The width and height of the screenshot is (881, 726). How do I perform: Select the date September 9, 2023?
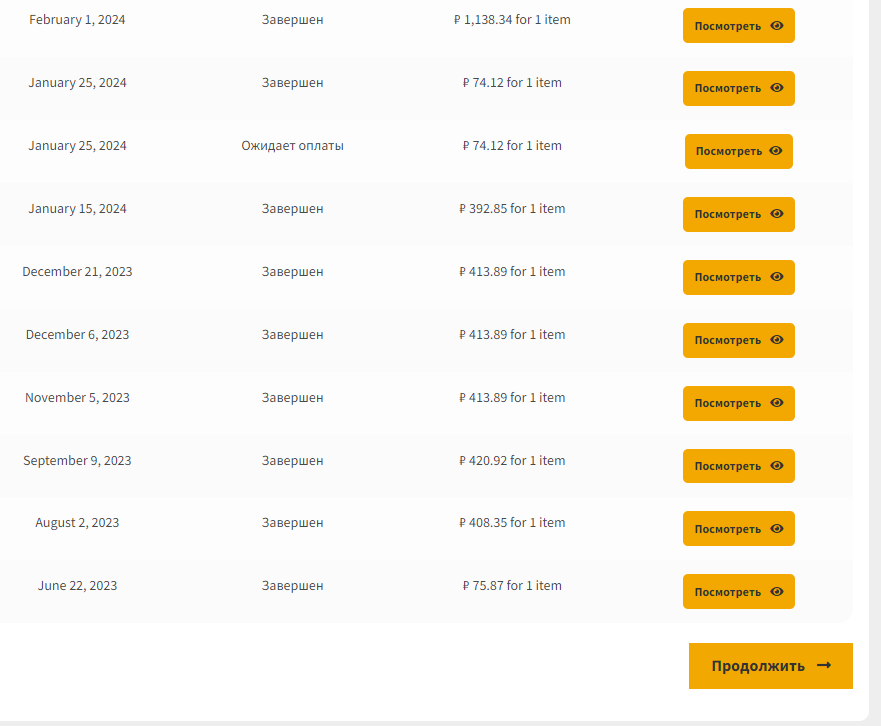tap(77, 460)
